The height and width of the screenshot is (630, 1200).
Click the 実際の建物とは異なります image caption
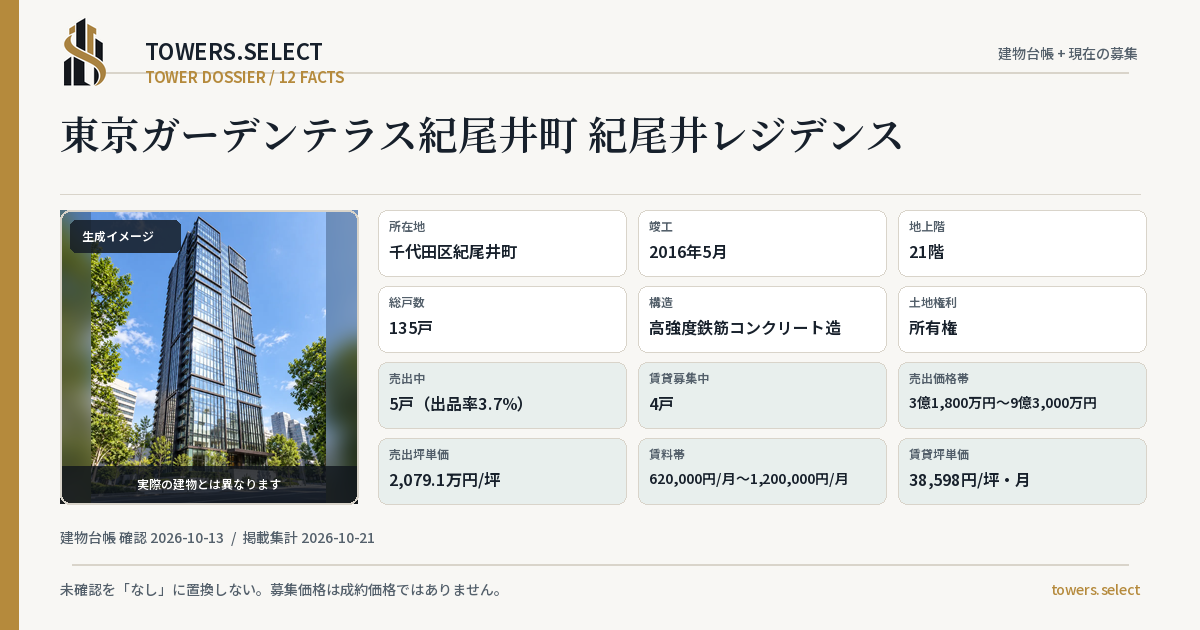click(209, 484)
